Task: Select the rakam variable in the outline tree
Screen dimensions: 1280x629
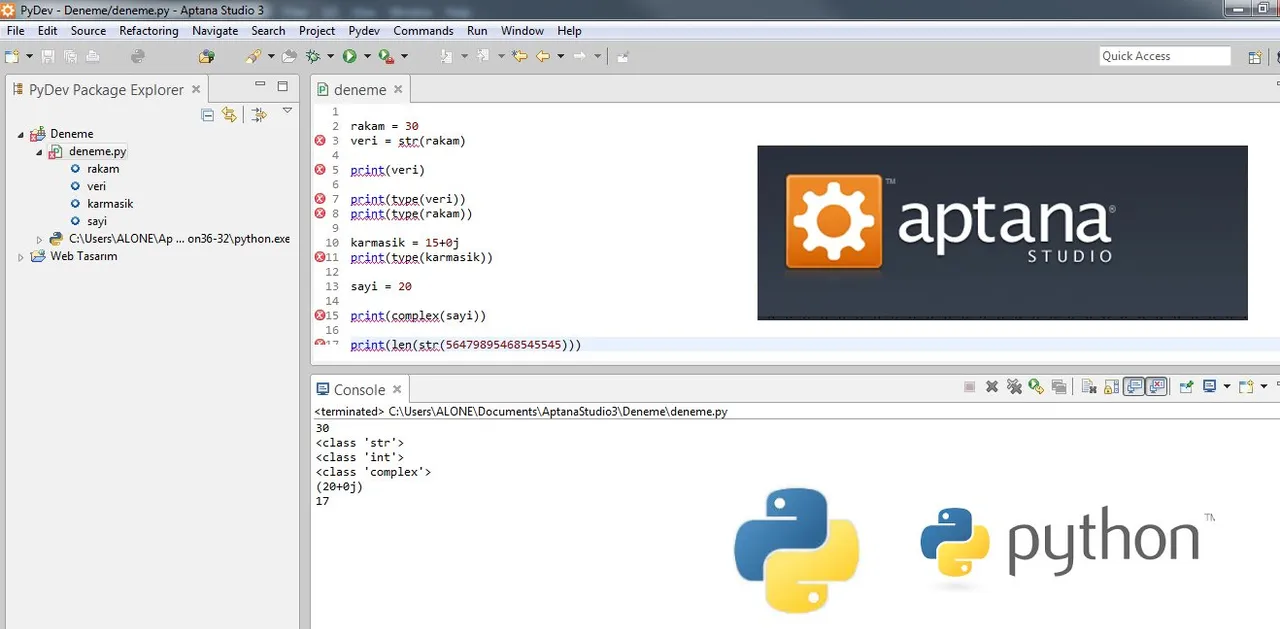Action: (103, 169)
